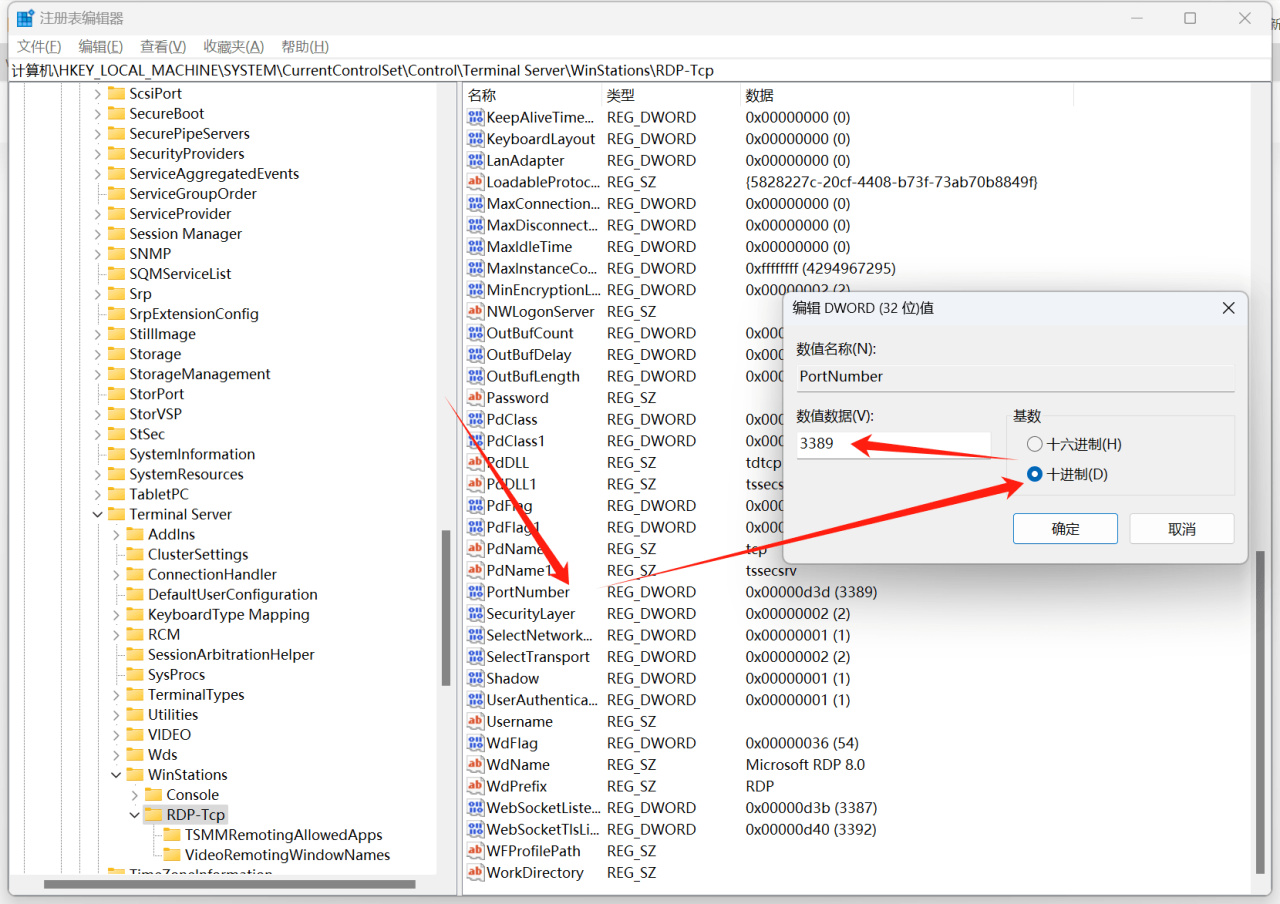Click the LanAdapter DWORD value icon
The width and height of the screenshot is (1280, 904).
pyautogui.click(x=476, y=160)
